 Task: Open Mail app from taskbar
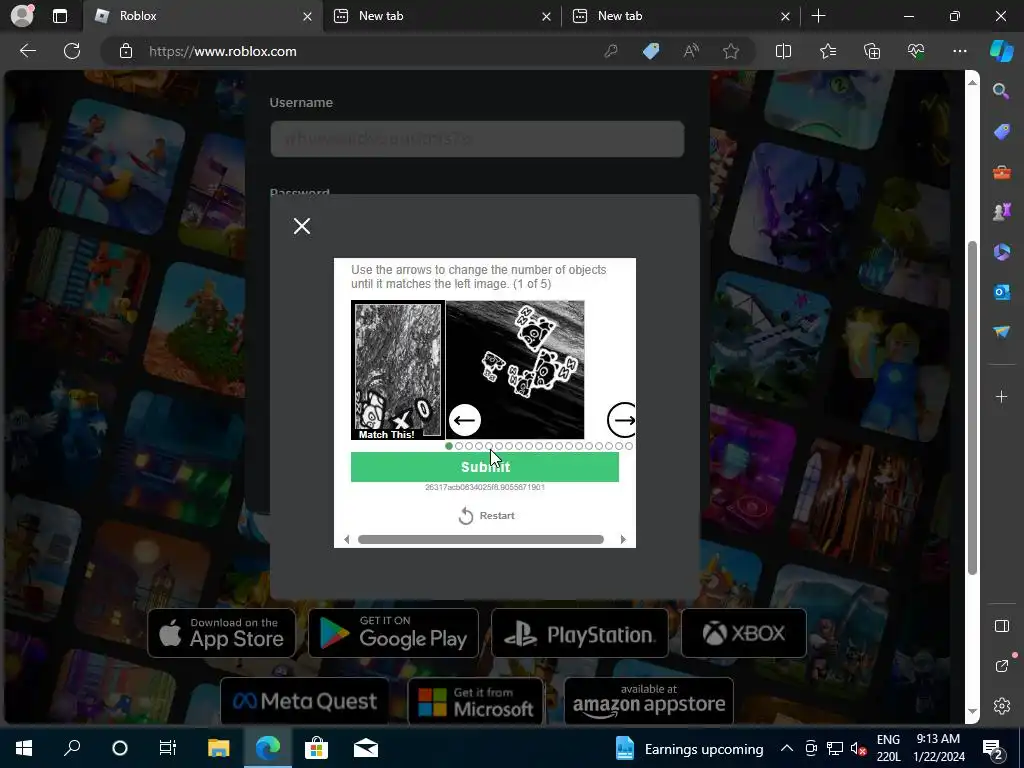pyautogui.click(x=366, y=748)
